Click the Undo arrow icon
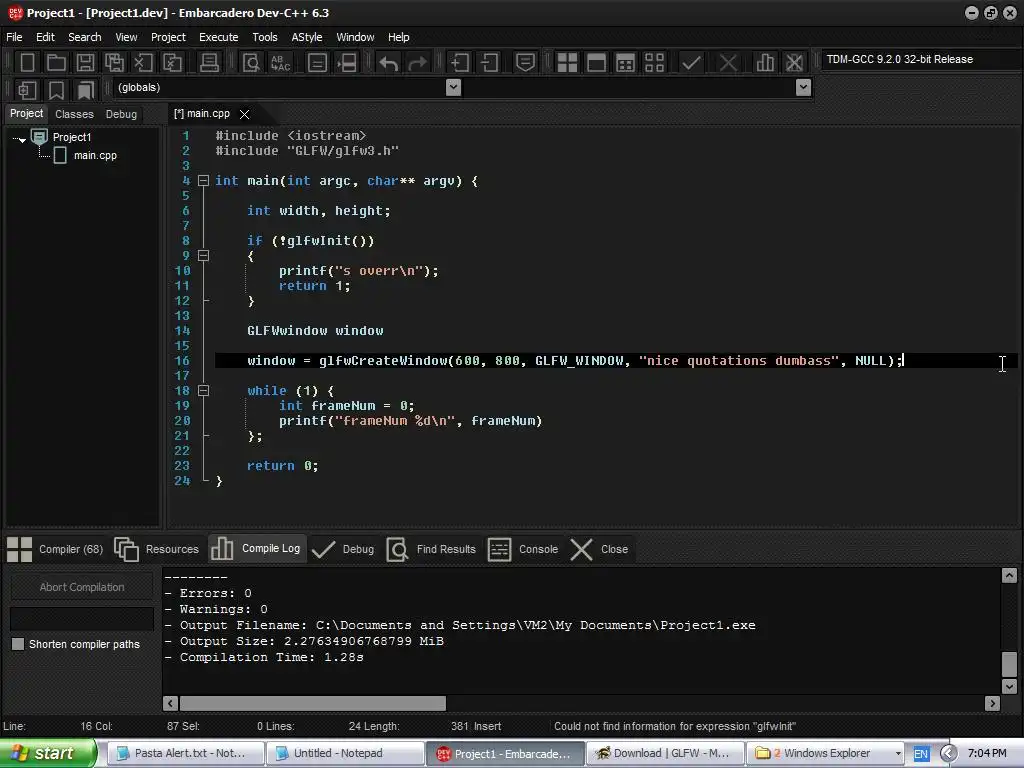 pyautogui.click(x=388, y=63)
